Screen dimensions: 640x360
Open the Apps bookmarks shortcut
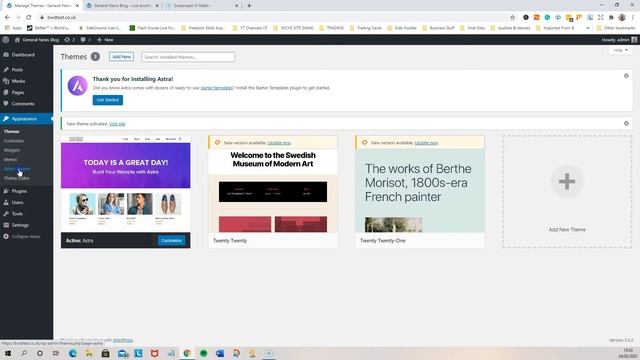13,28
